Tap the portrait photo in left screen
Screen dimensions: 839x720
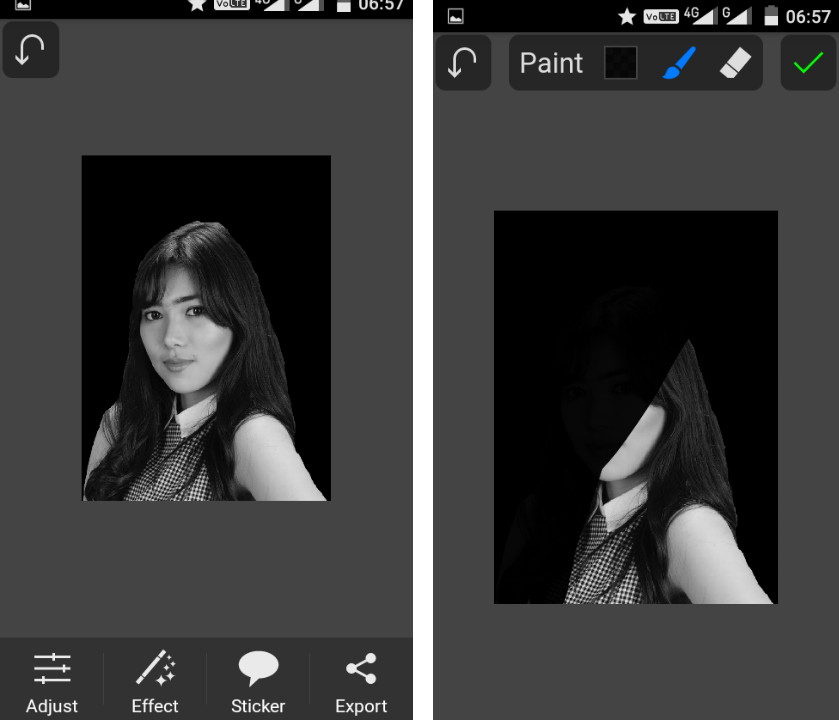tap(206, 328)
